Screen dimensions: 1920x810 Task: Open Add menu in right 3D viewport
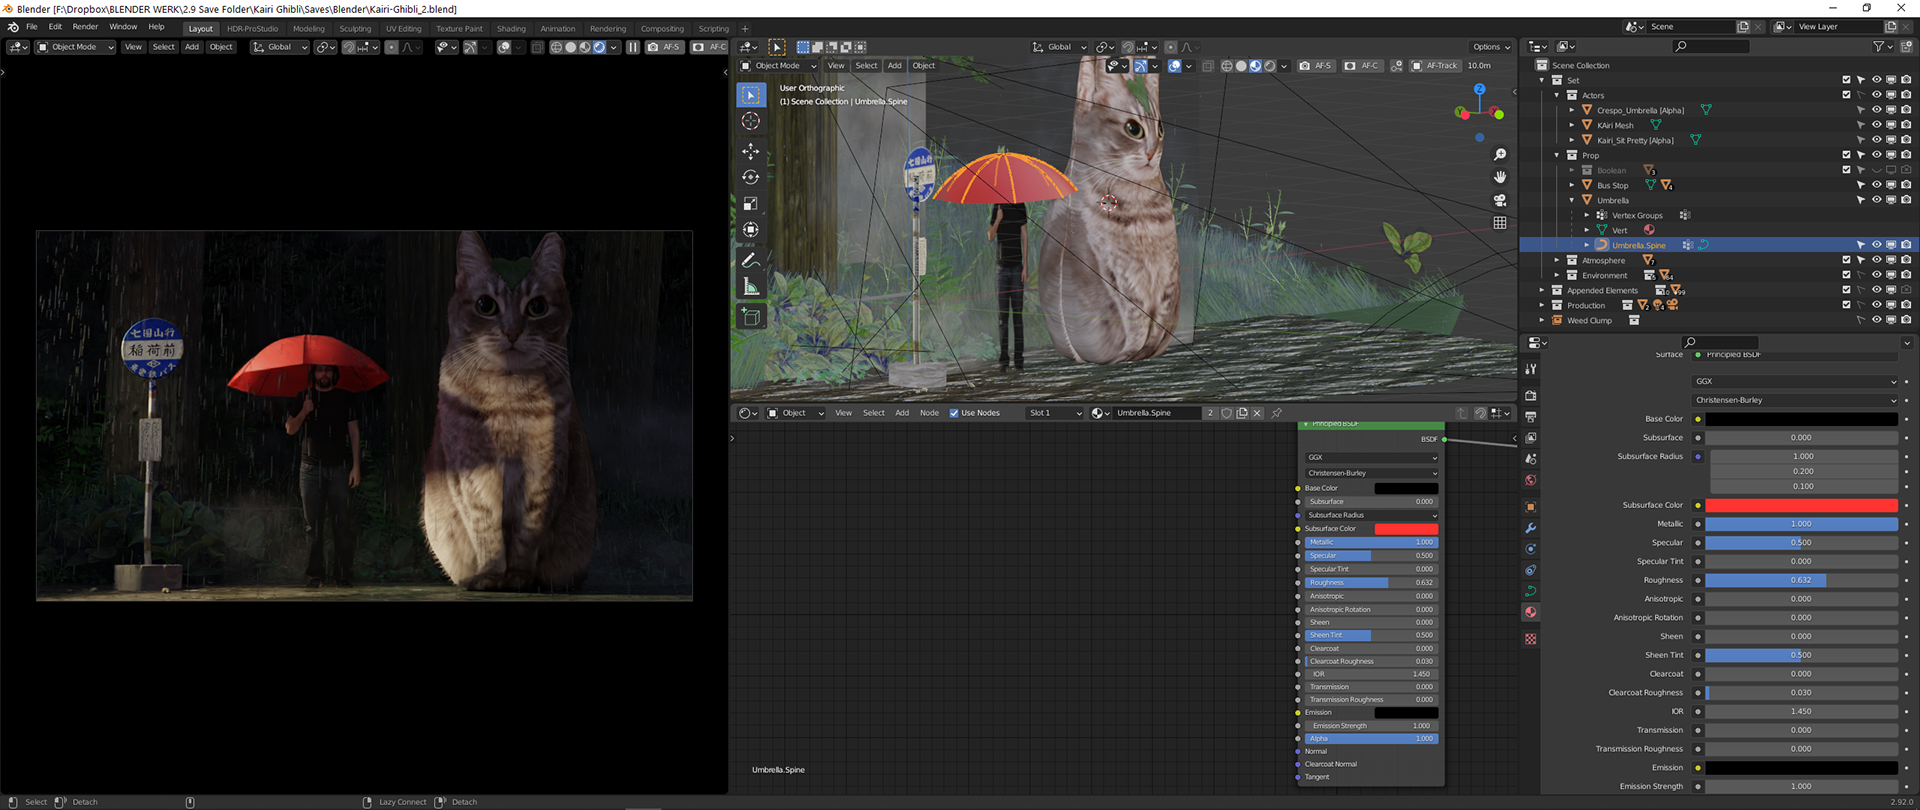click(x=894, y=66)
